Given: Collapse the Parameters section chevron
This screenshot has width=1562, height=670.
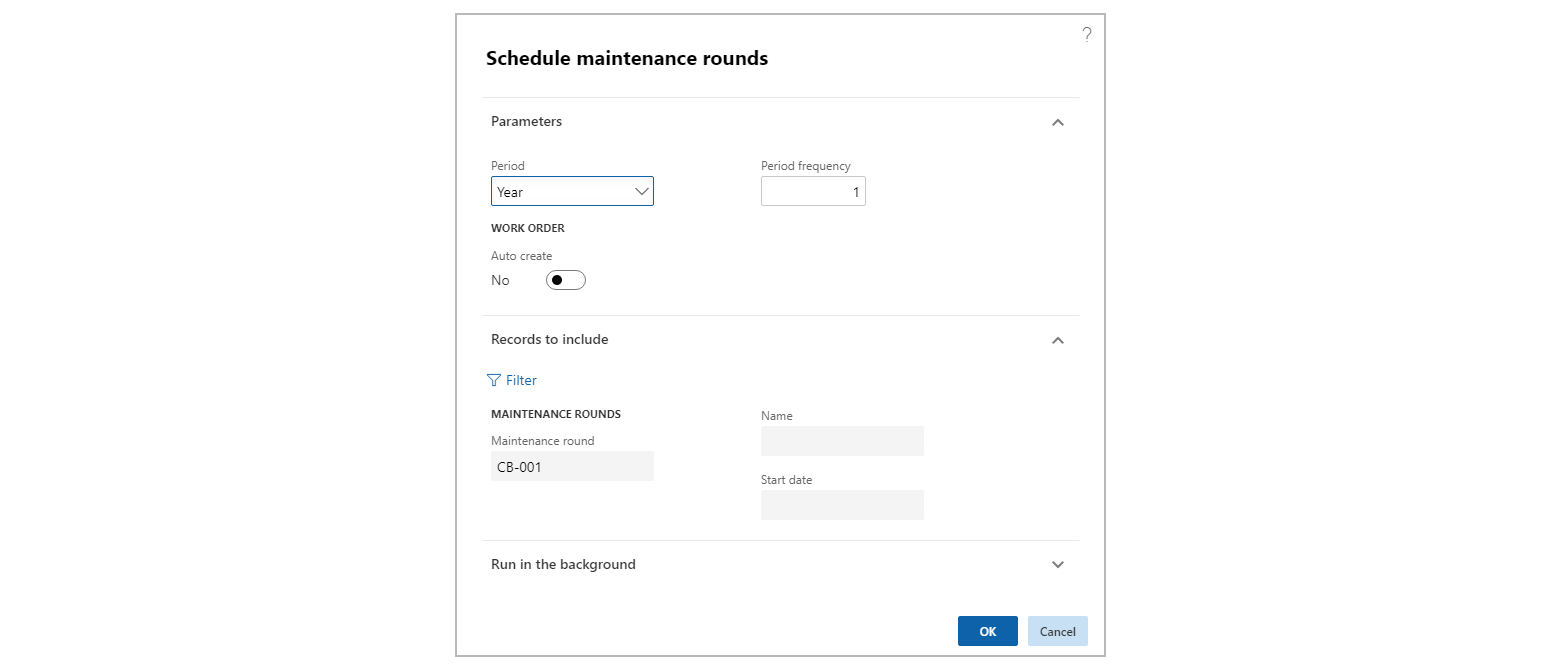Looking at the screenshot, I should (x=1058, y=122).
